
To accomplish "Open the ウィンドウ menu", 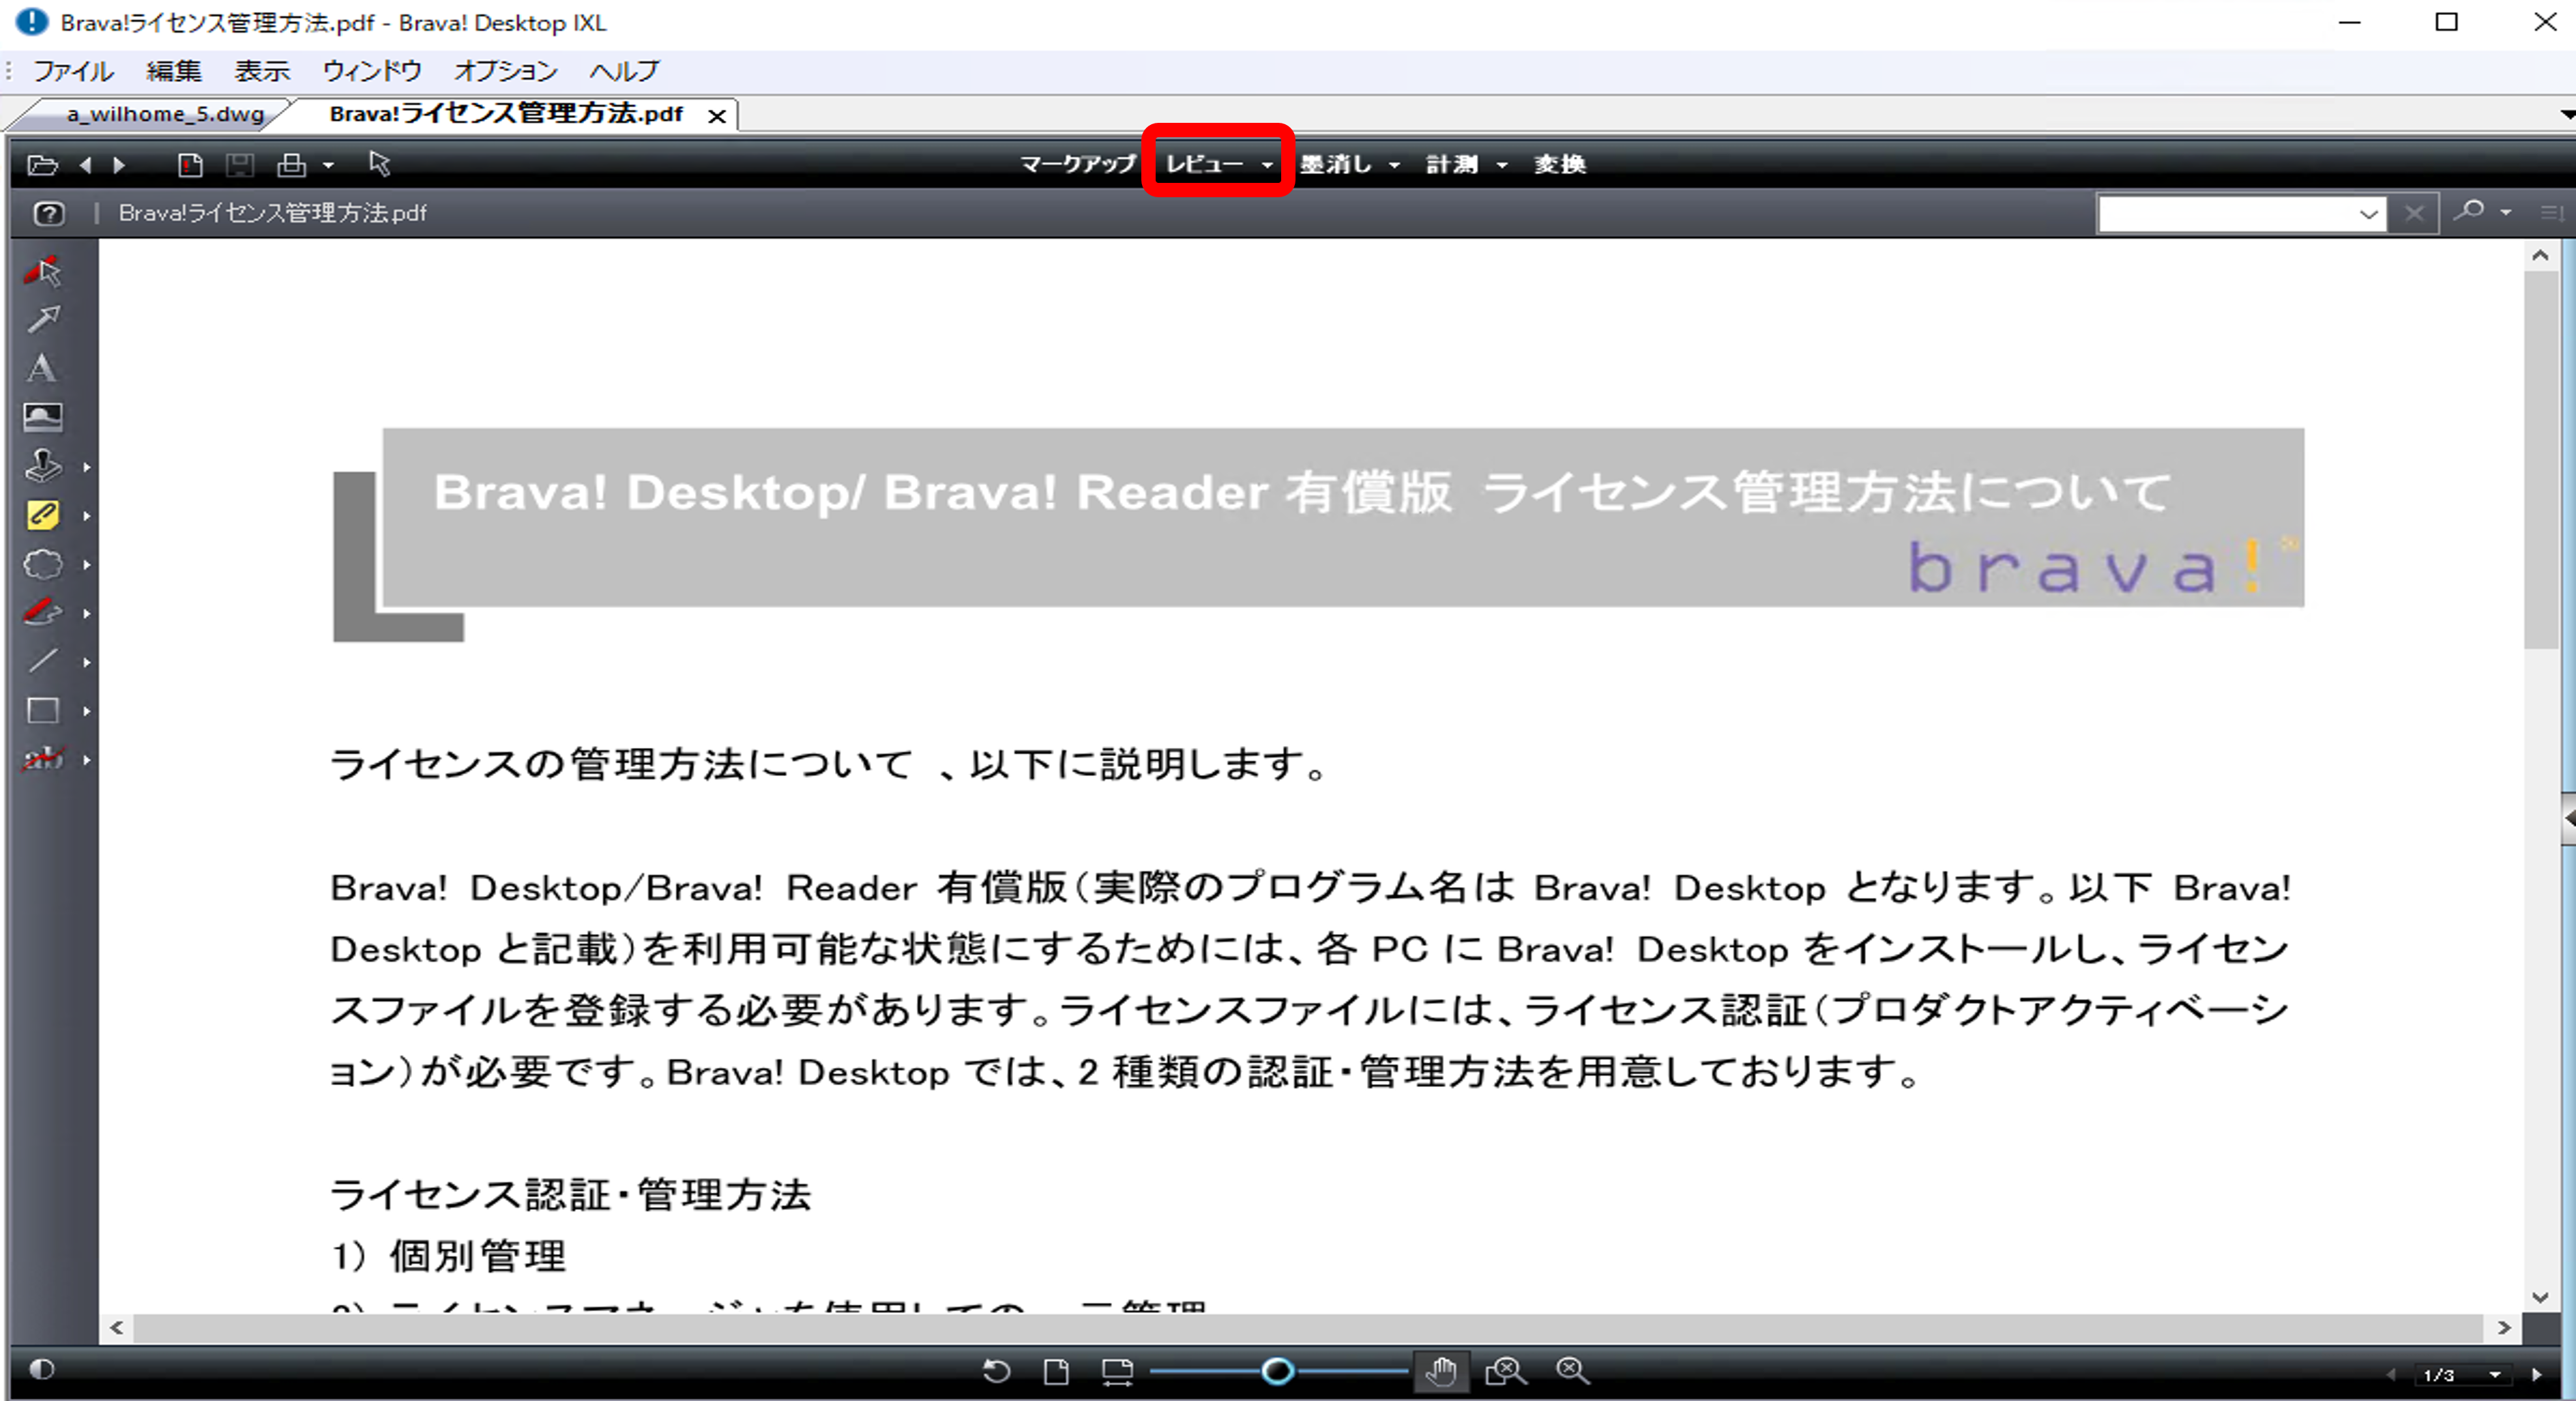I will 372,71.
